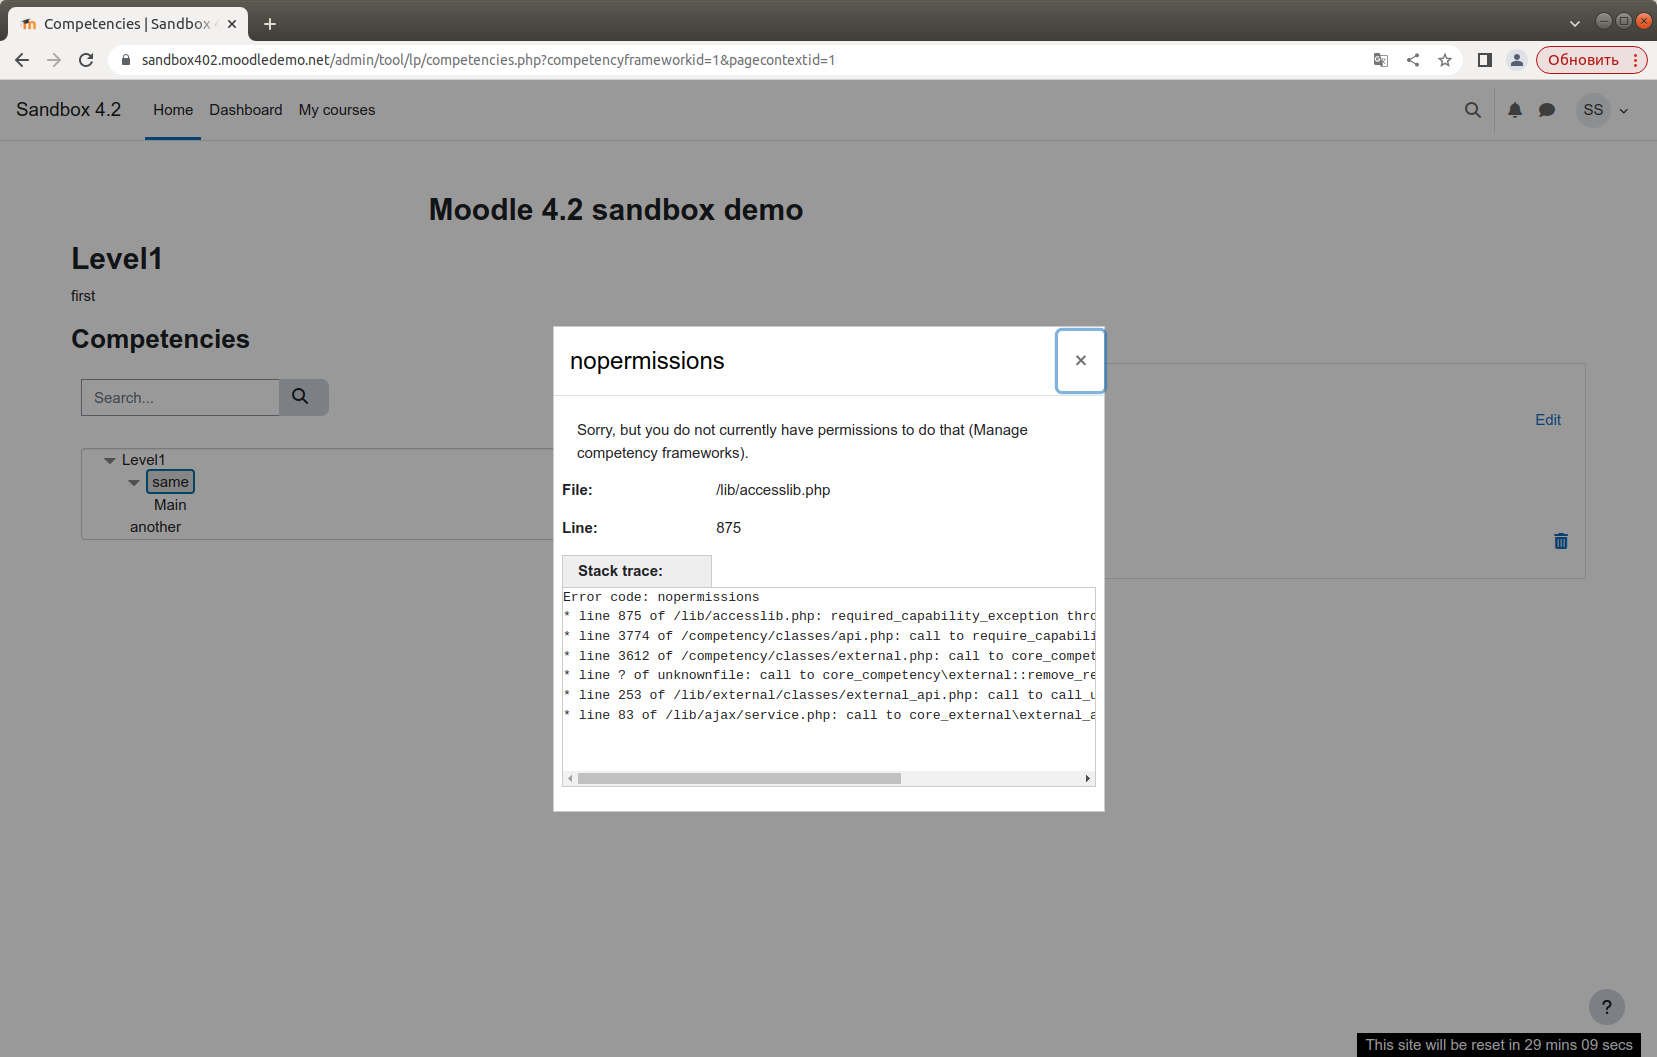Open My courses navigation tab
Image resolution: width=1657 pixels, height=1057 pixels.
point(337,110)
